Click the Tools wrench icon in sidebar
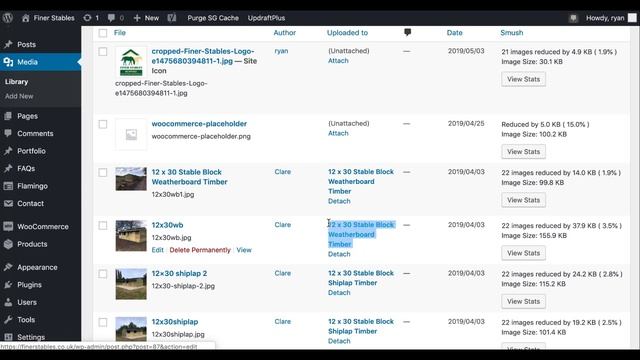This screenshot has width=640, height=360. 8,320
